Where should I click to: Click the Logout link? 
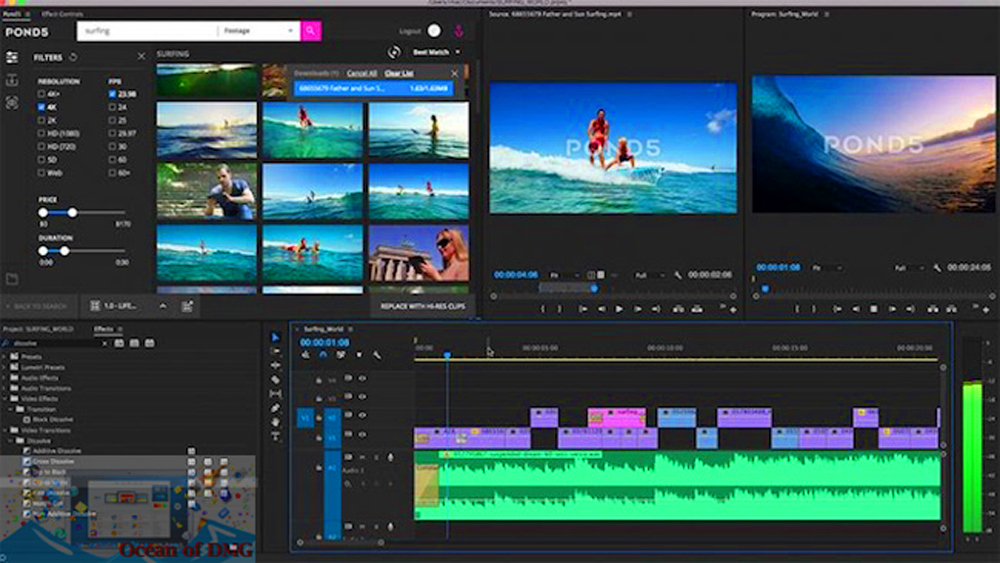(x=409, y=31)
